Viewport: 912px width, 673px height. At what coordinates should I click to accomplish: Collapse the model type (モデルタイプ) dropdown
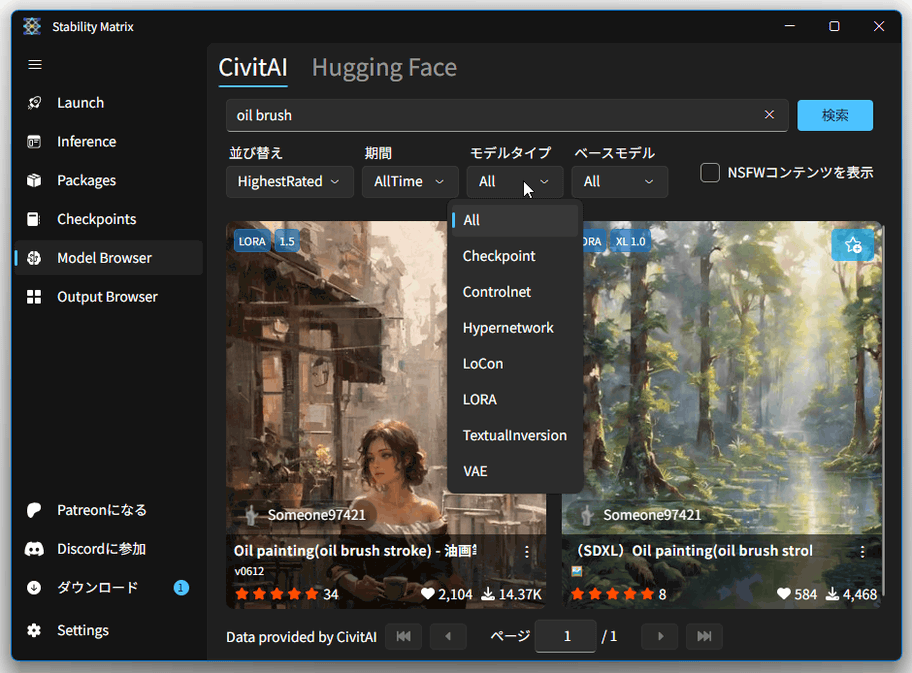coord(515,182)
